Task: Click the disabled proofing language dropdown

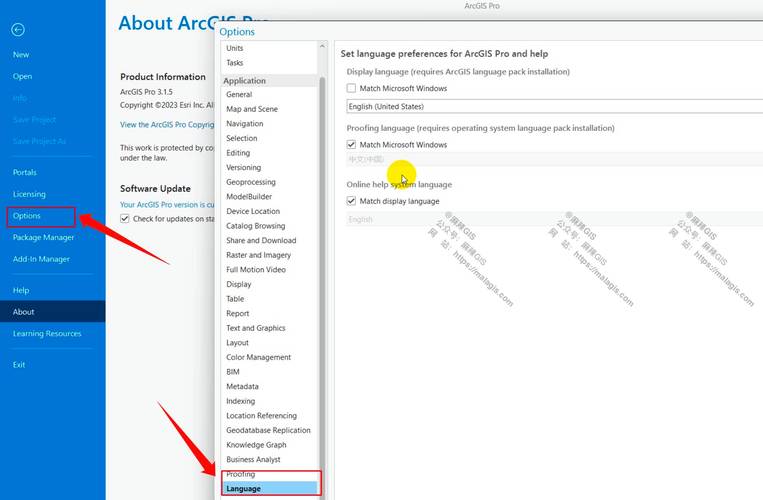Action: point(554,160)
